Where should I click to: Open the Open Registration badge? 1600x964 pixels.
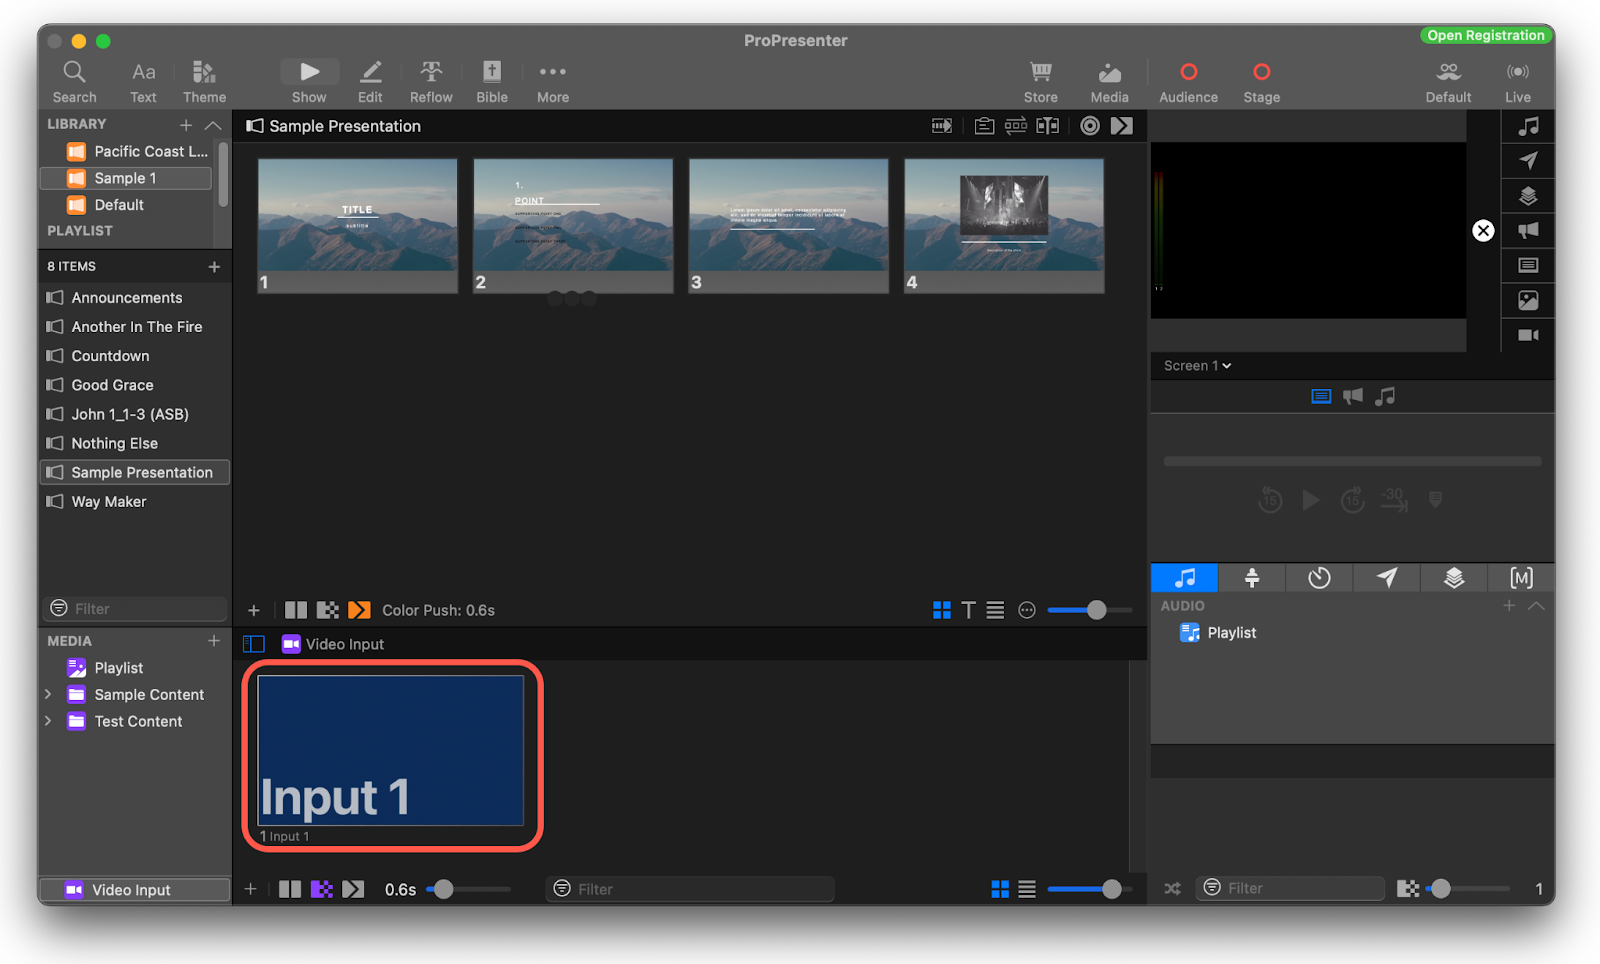click(1486, 35)
